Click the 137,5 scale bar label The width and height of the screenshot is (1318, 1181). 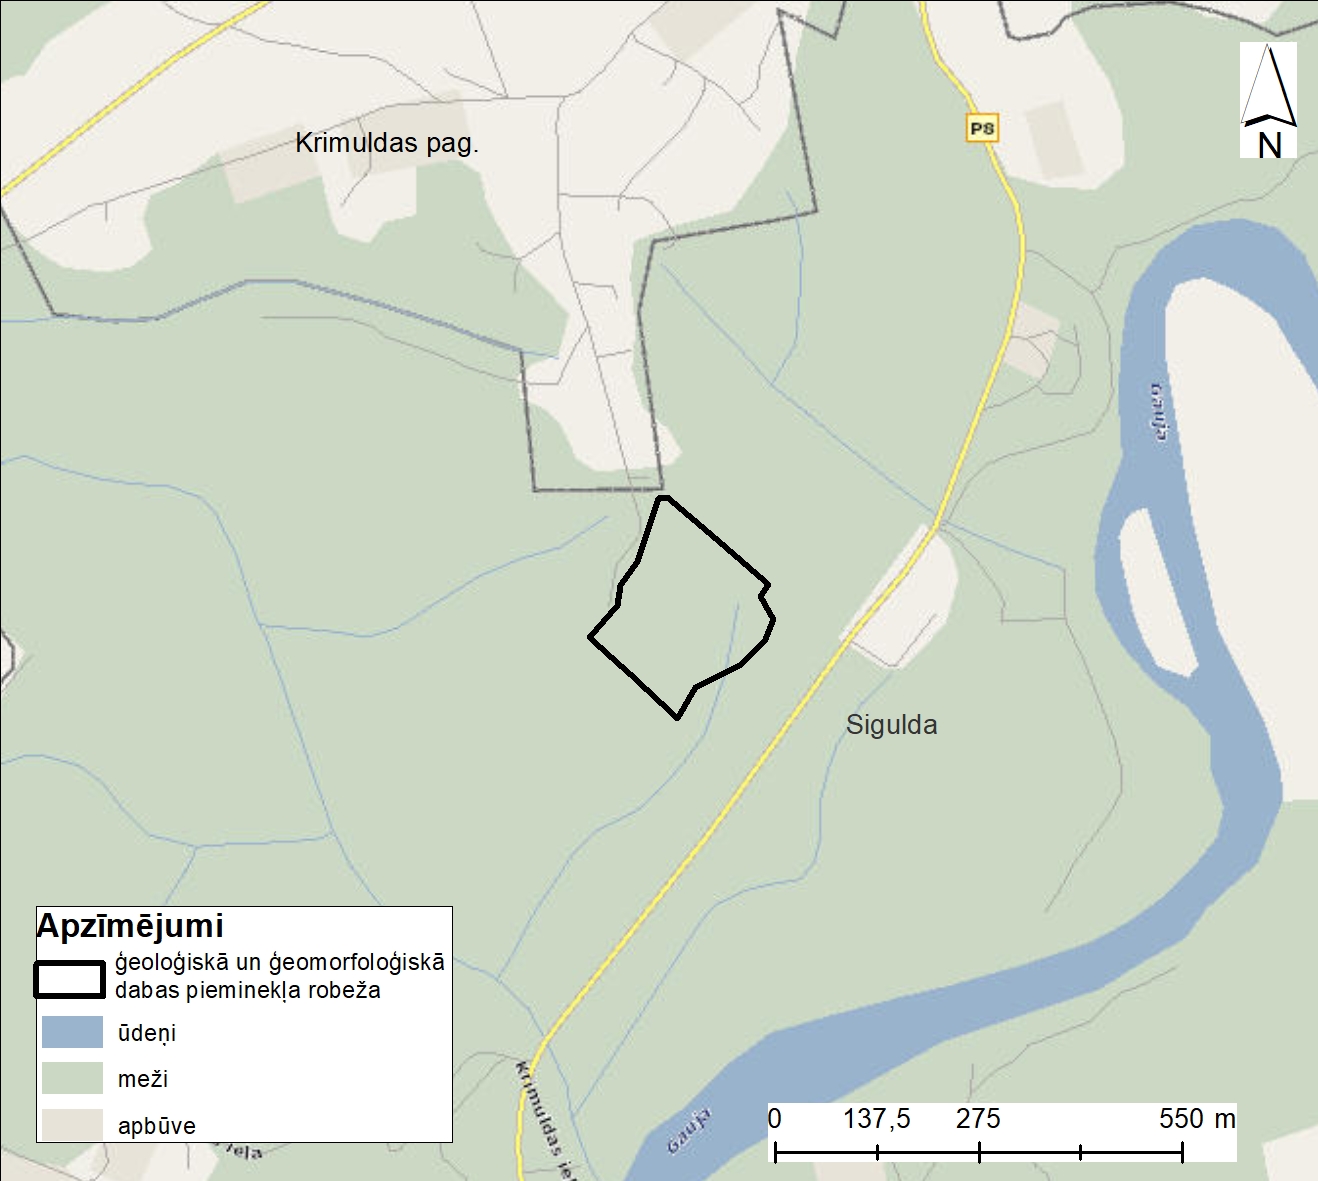pyautogui.click(x=876, y=1118)
